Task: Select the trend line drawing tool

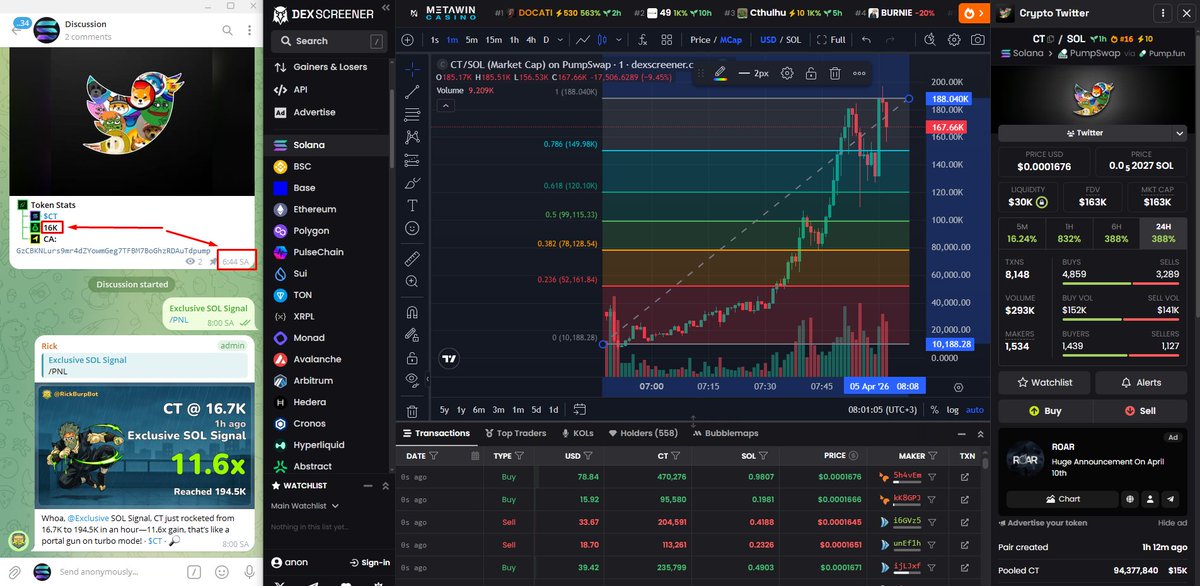Action: click(x=413, y=92)
